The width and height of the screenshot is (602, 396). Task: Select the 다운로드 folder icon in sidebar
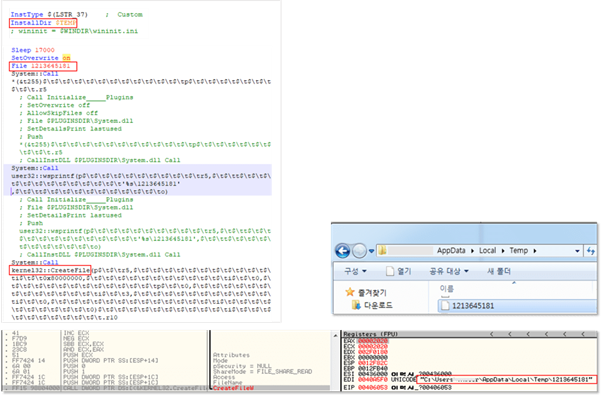(x=356, y=305)
